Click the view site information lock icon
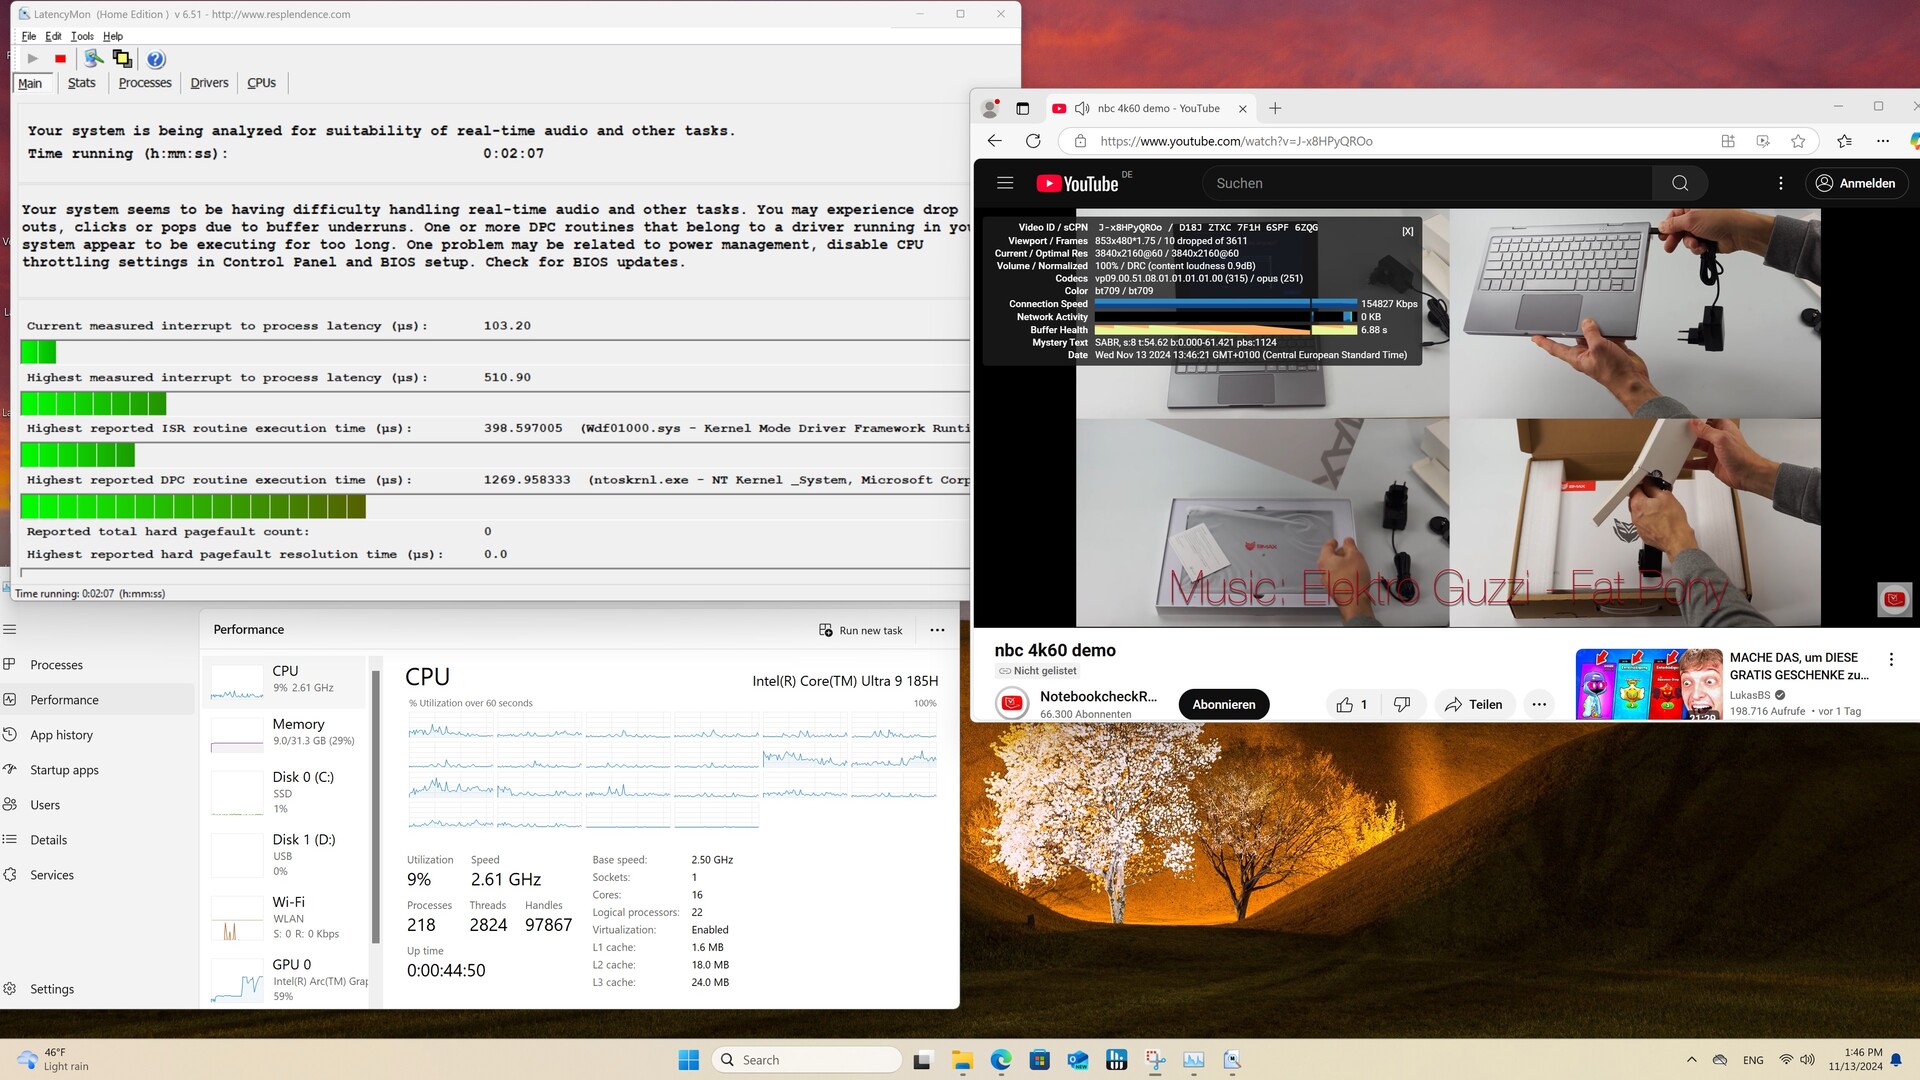The image size is (1920, 1080). point(1080,141)
